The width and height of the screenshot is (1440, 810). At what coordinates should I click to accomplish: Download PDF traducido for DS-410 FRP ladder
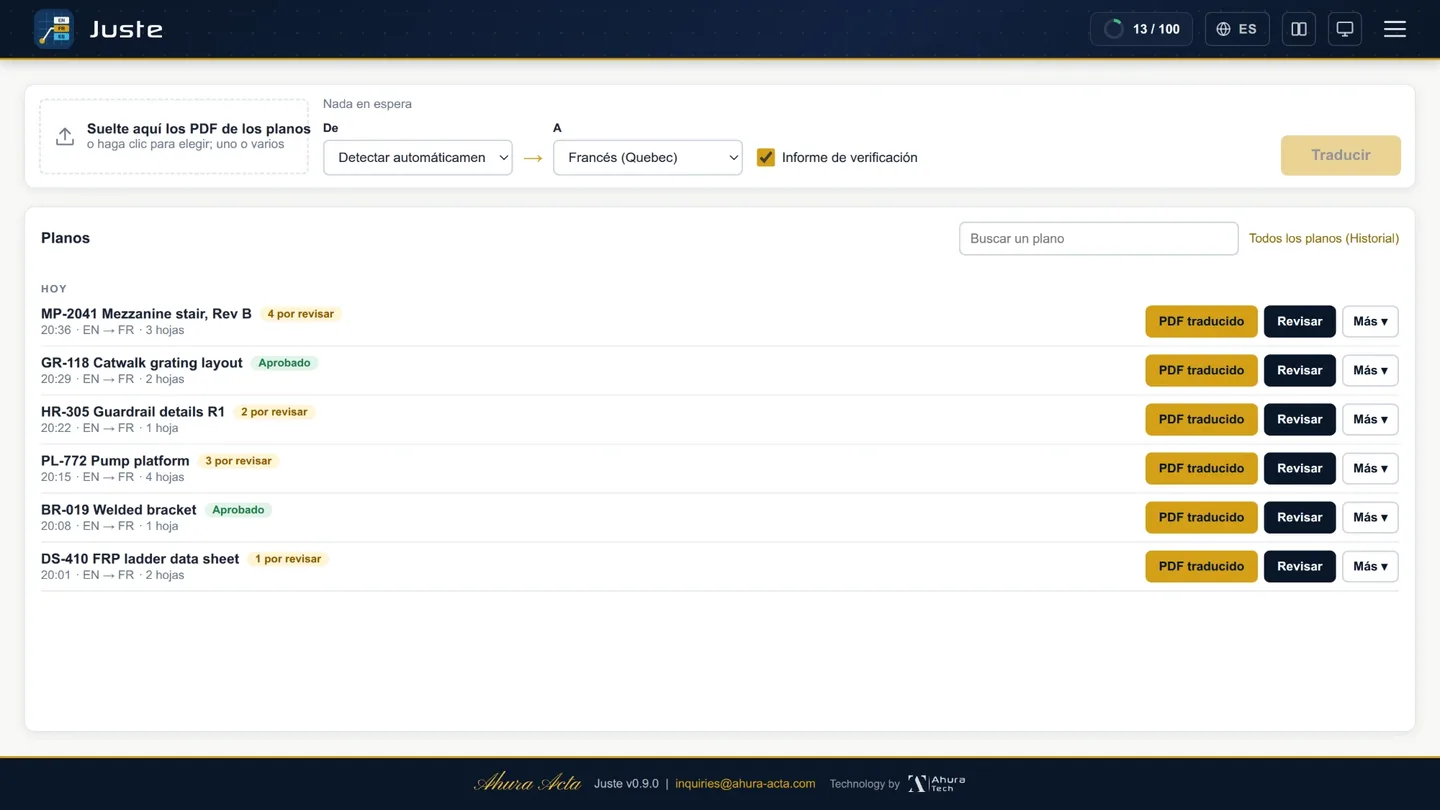tap(1201, 566)
